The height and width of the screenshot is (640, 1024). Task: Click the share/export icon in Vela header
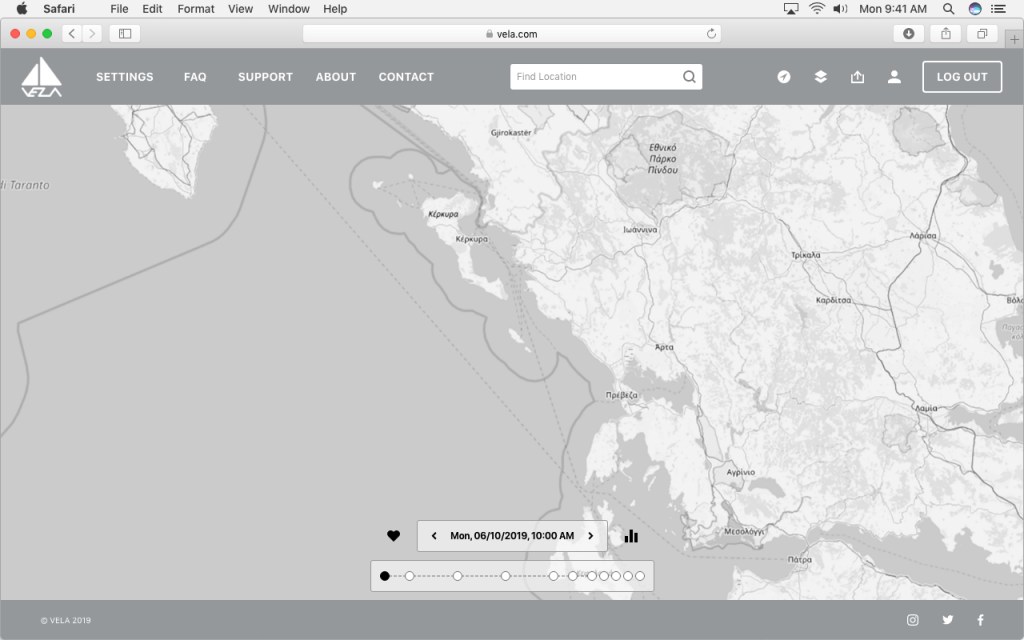(857, 77)
